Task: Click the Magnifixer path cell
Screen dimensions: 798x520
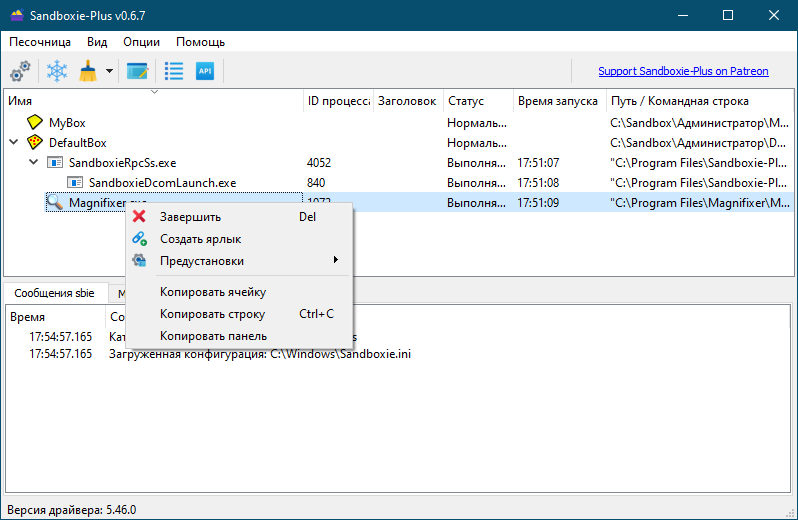Action: 700,203
